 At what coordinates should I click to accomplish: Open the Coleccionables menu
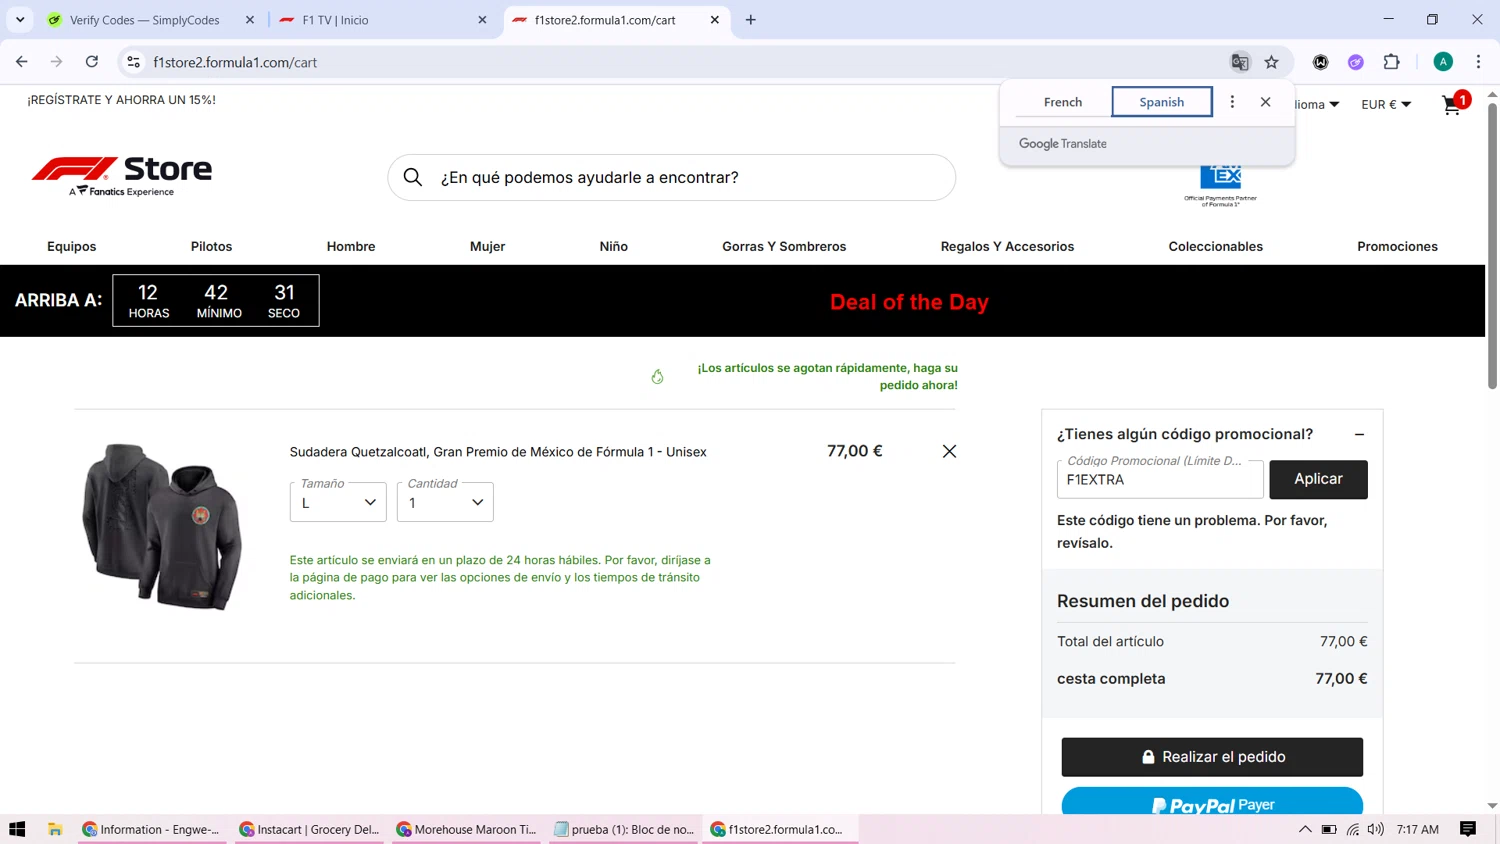tap(1215, 246)
